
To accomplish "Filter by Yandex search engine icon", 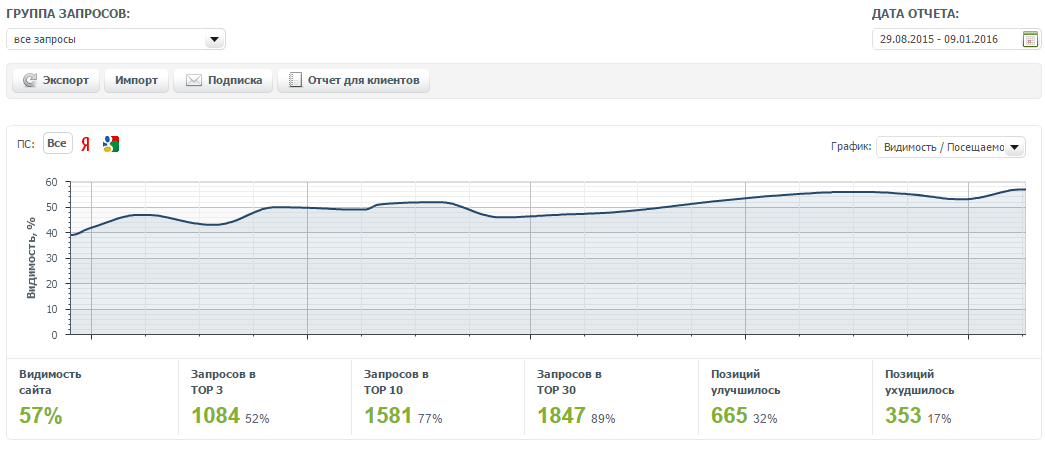I will click(85, 143).
